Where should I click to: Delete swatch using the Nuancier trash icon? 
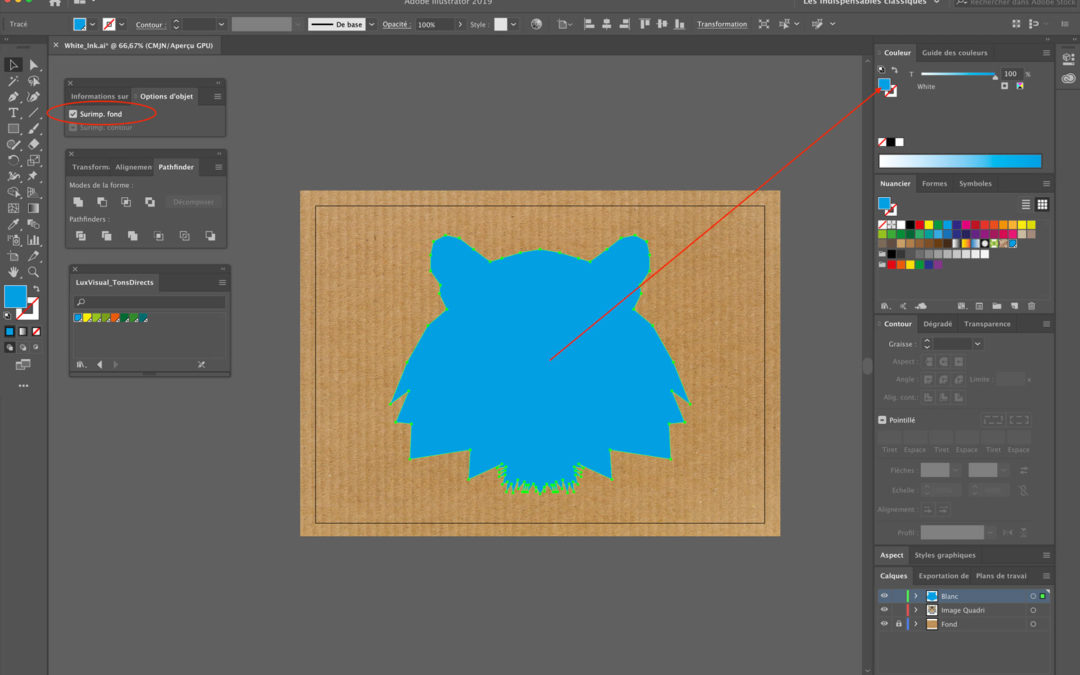(1031, 306)
